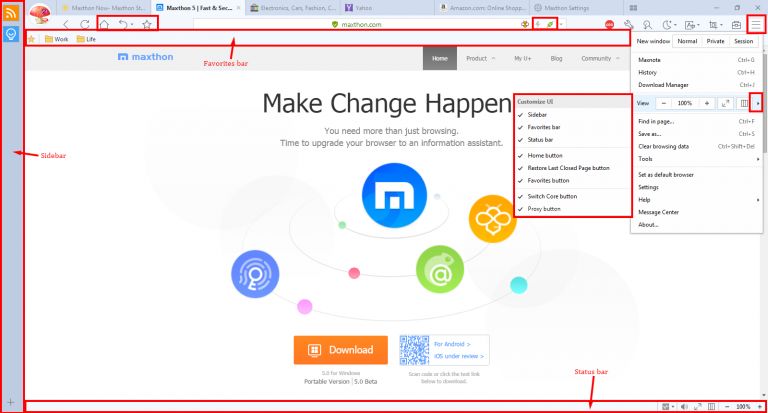Click the orange Download button
Screen dimensions: 768x413
[341, 350]
